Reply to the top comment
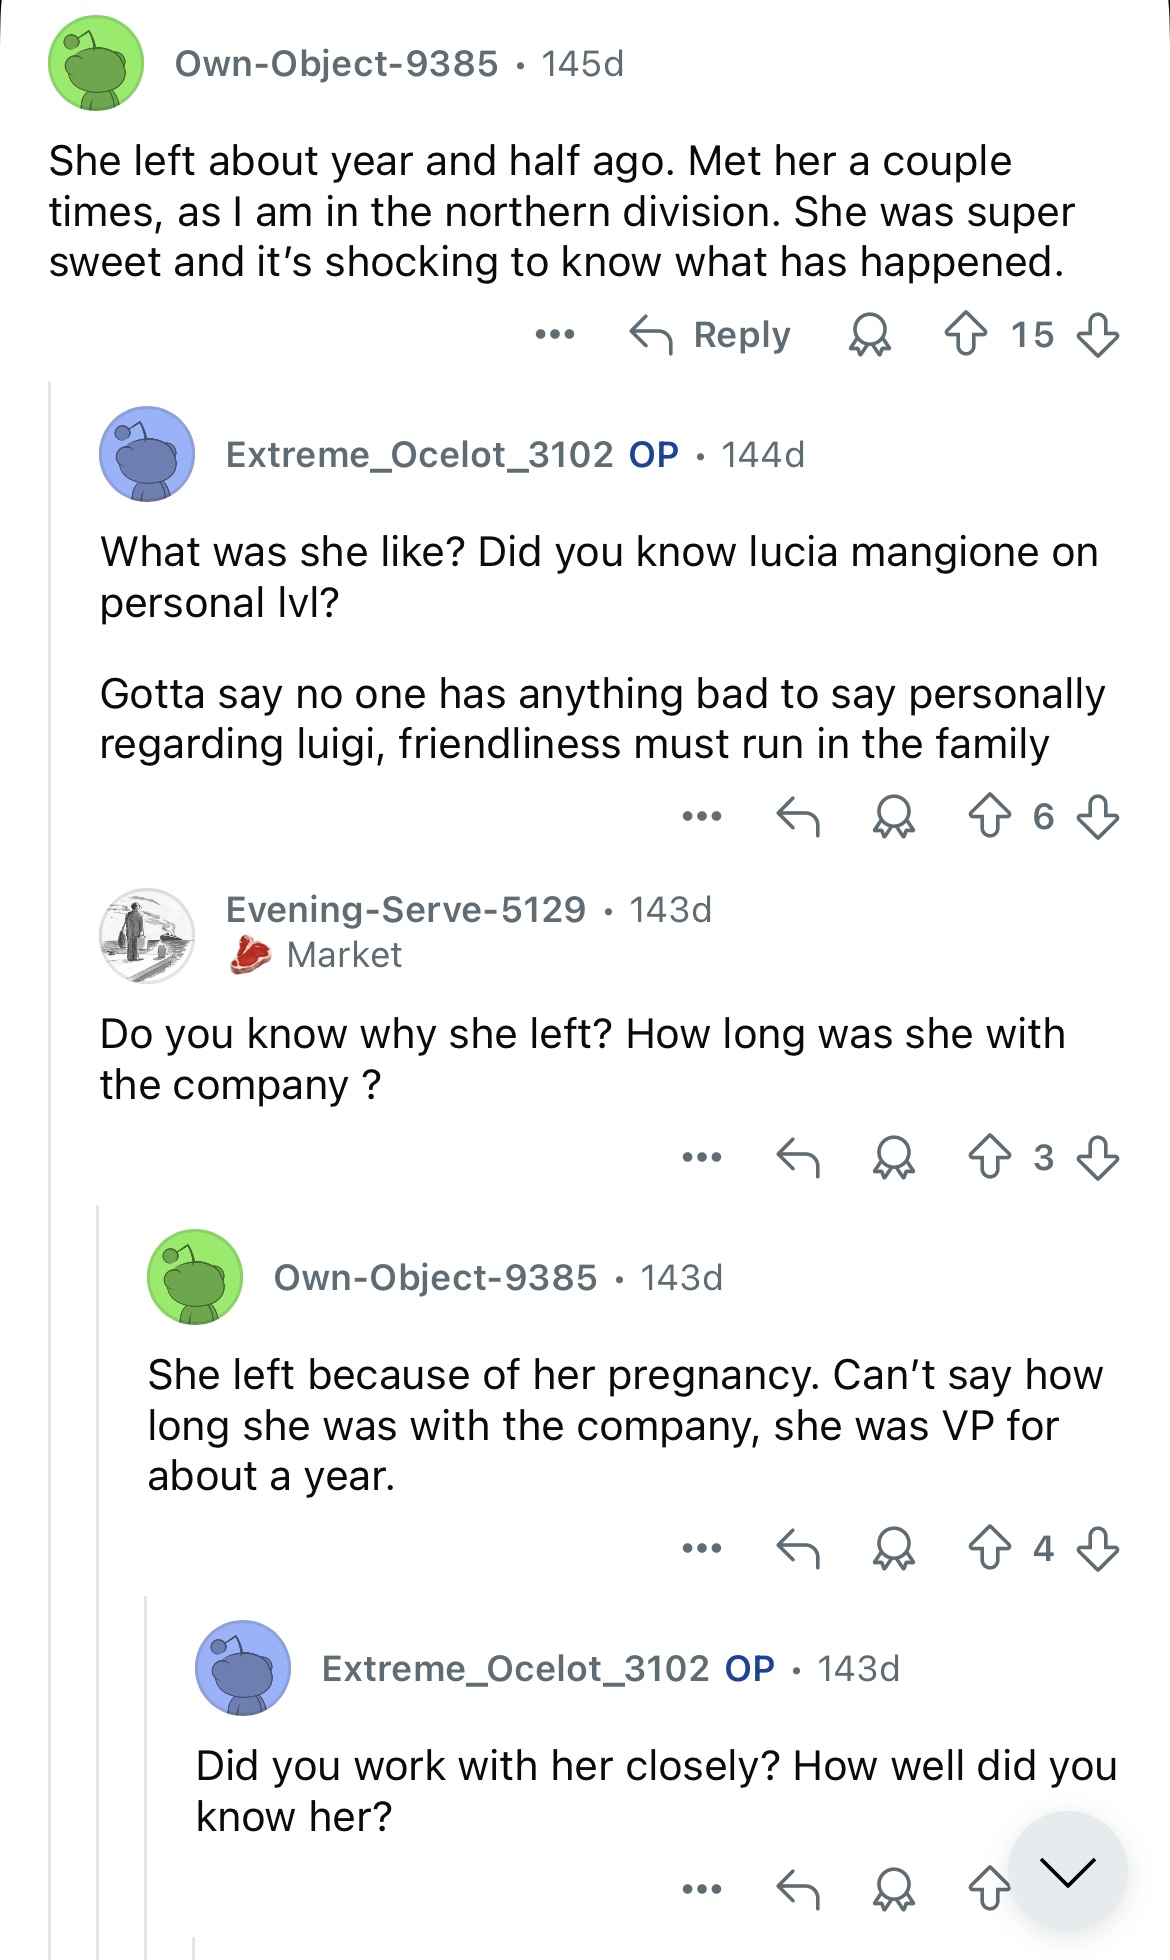 tap(710, 334)
